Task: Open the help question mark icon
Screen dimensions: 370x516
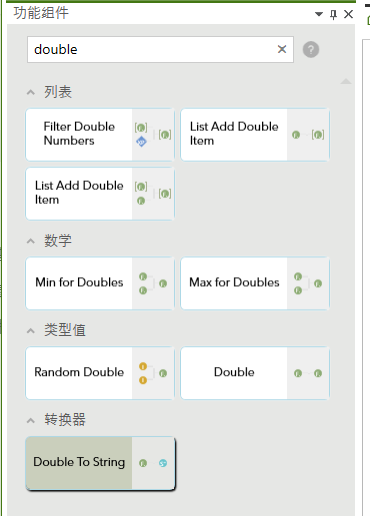Action: pos(311,50)
